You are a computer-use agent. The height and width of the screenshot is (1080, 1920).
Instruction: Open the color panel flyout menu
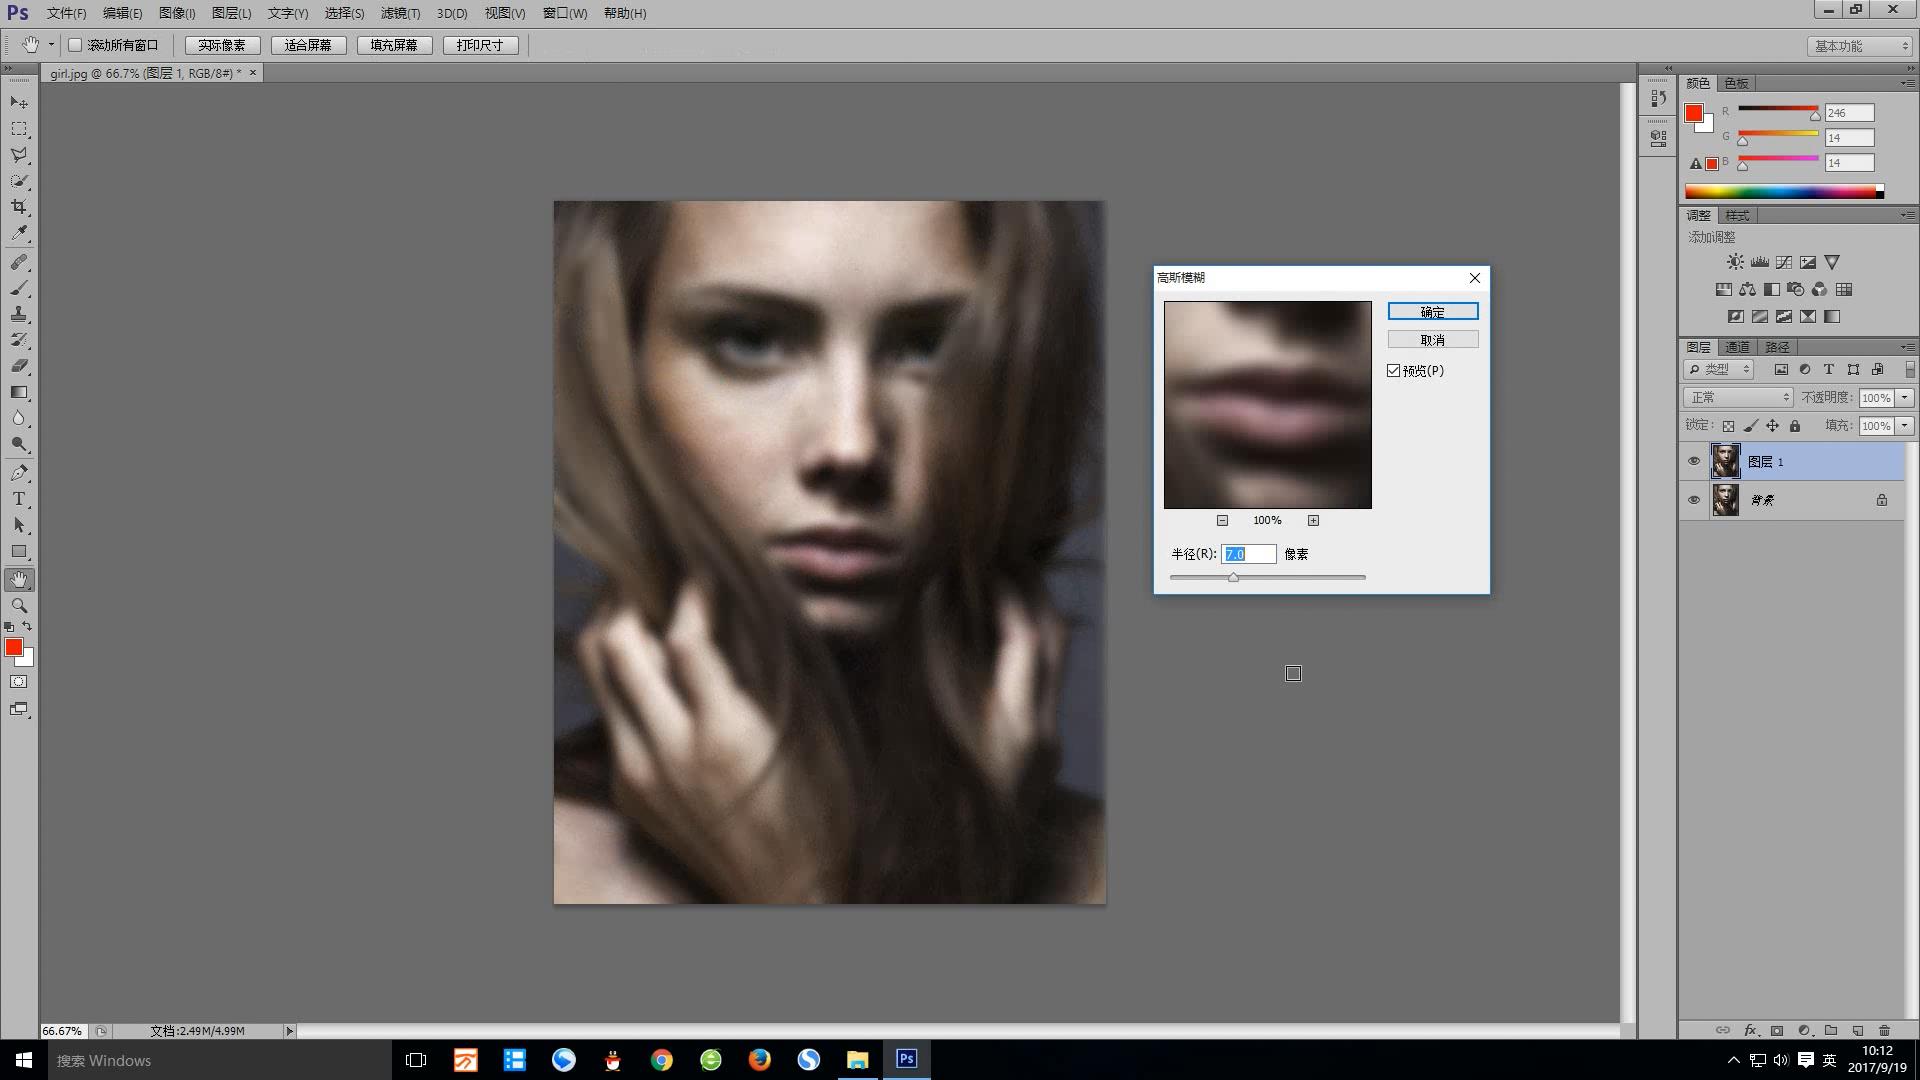[x=1908, y=83]
